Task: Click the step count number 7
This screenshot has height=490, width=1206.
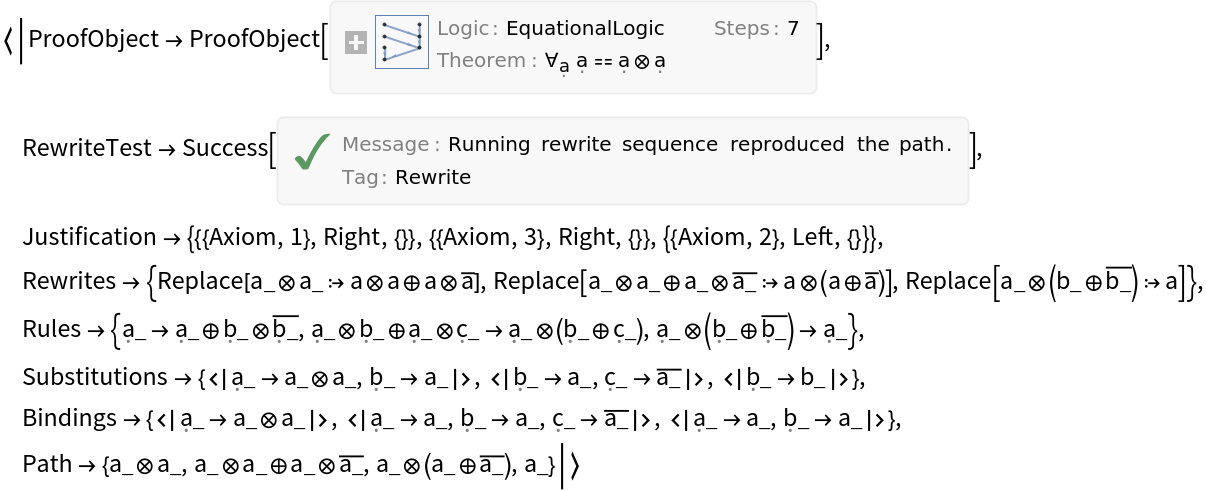Action: tap(793, 28)
